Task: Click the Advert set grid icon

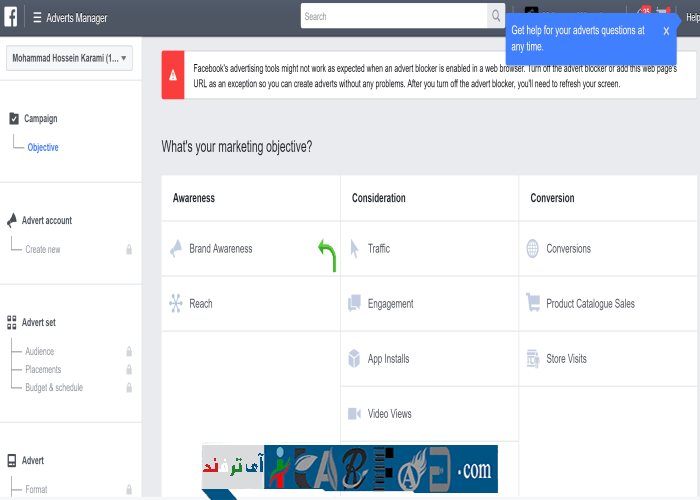Action: coord(12,322)
